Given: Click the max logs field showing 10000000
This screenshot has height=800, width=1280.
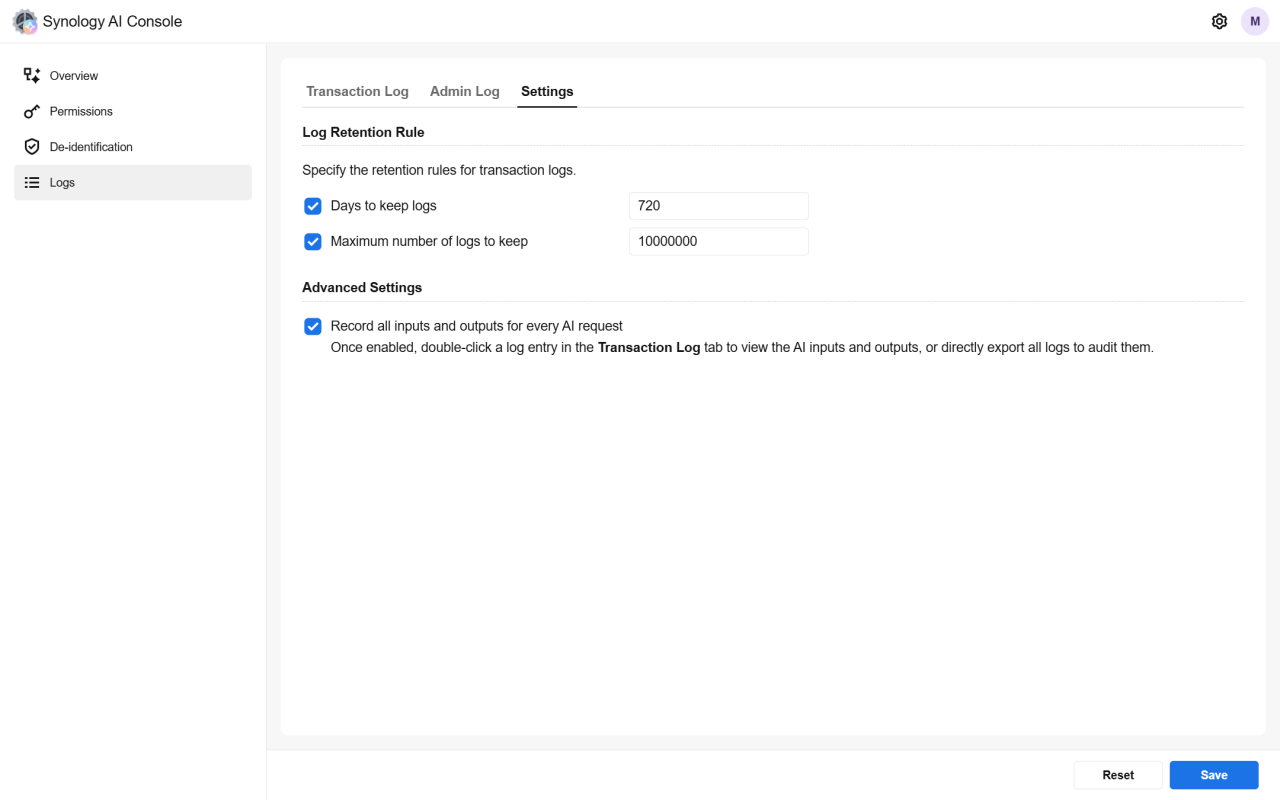Looking at the screenshot, I should point(718,241).
